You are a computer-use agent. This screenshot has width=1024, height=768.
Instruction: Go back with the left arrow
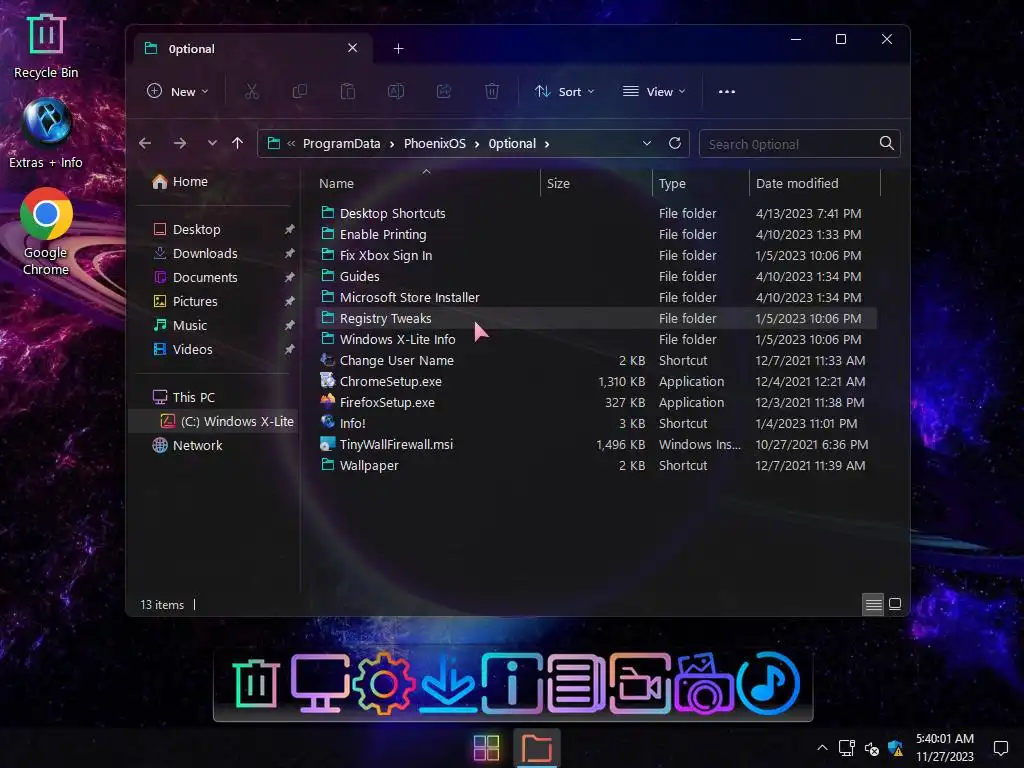tap(145, 143)
